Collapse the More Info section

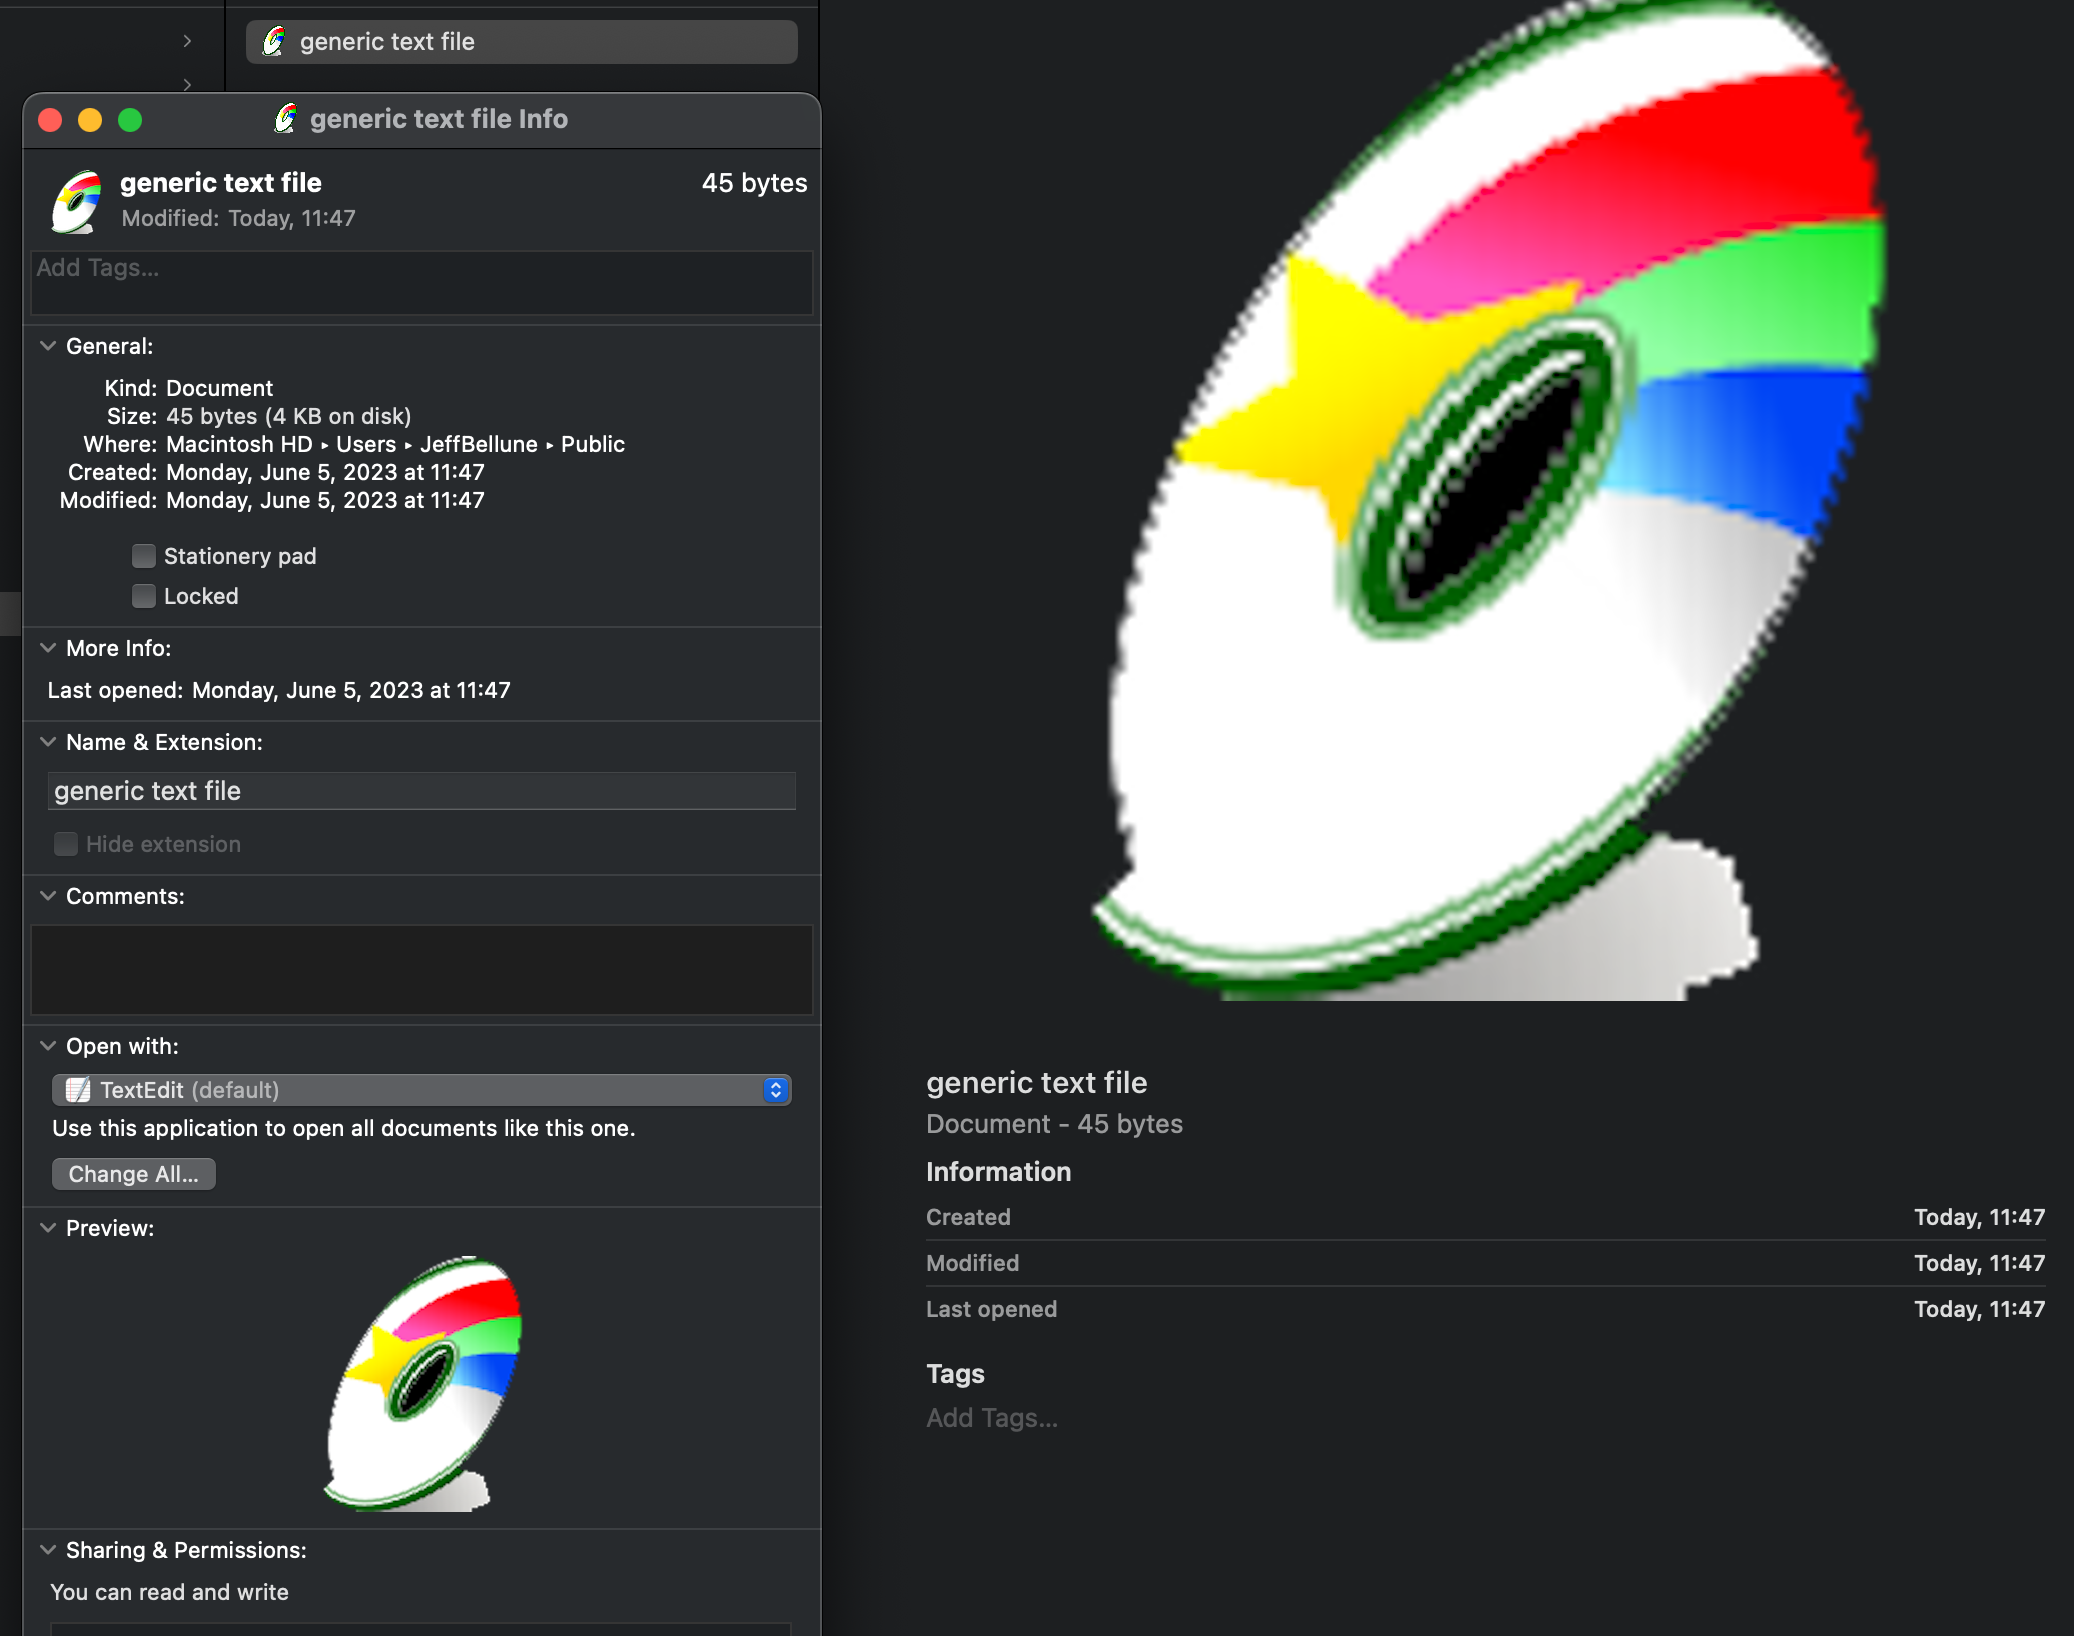(48, 648)
